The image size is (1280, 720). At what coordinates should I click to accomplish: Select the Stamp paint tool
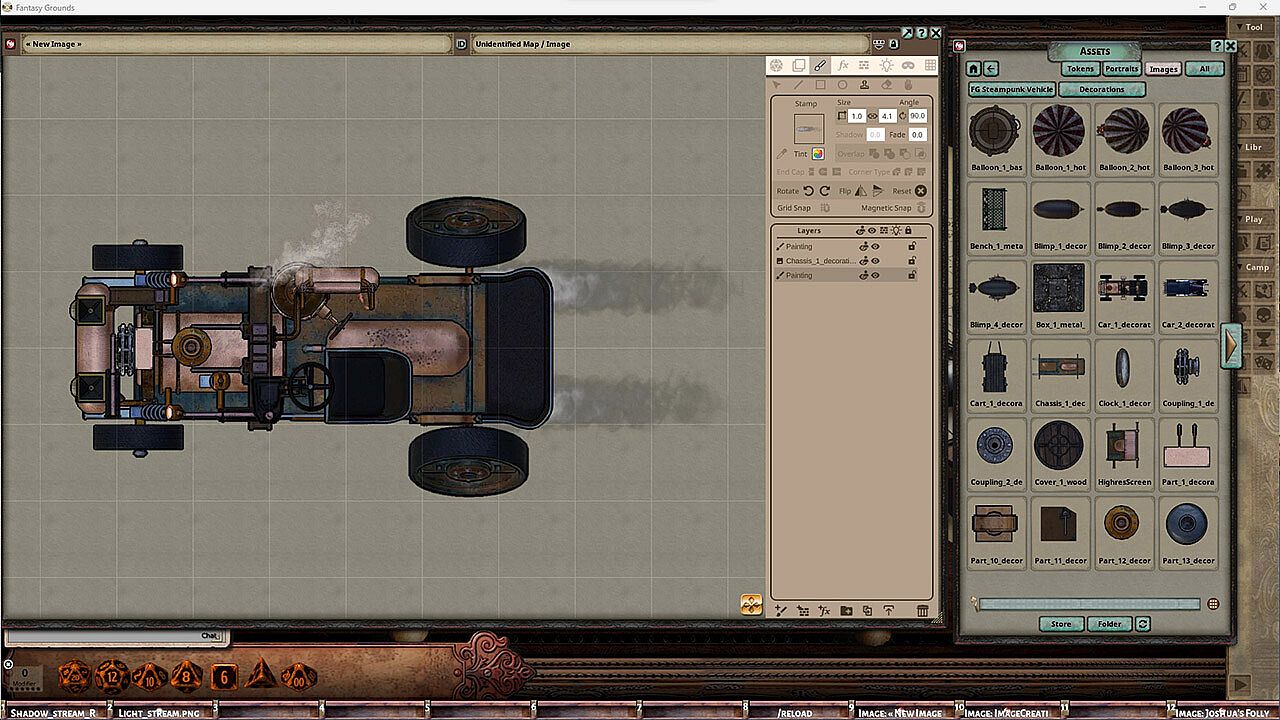point(864,85)
